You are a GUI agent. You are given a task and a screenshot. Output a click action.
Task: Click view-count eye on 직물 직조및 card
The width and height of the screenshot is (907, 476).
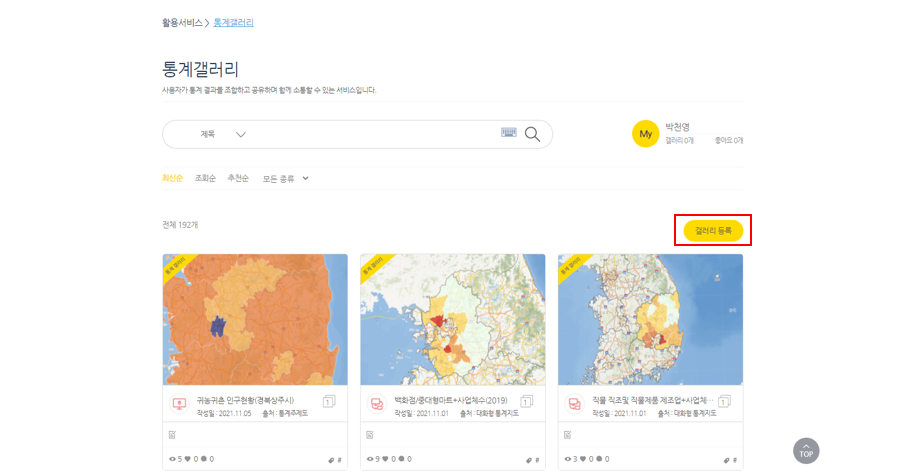568,459
